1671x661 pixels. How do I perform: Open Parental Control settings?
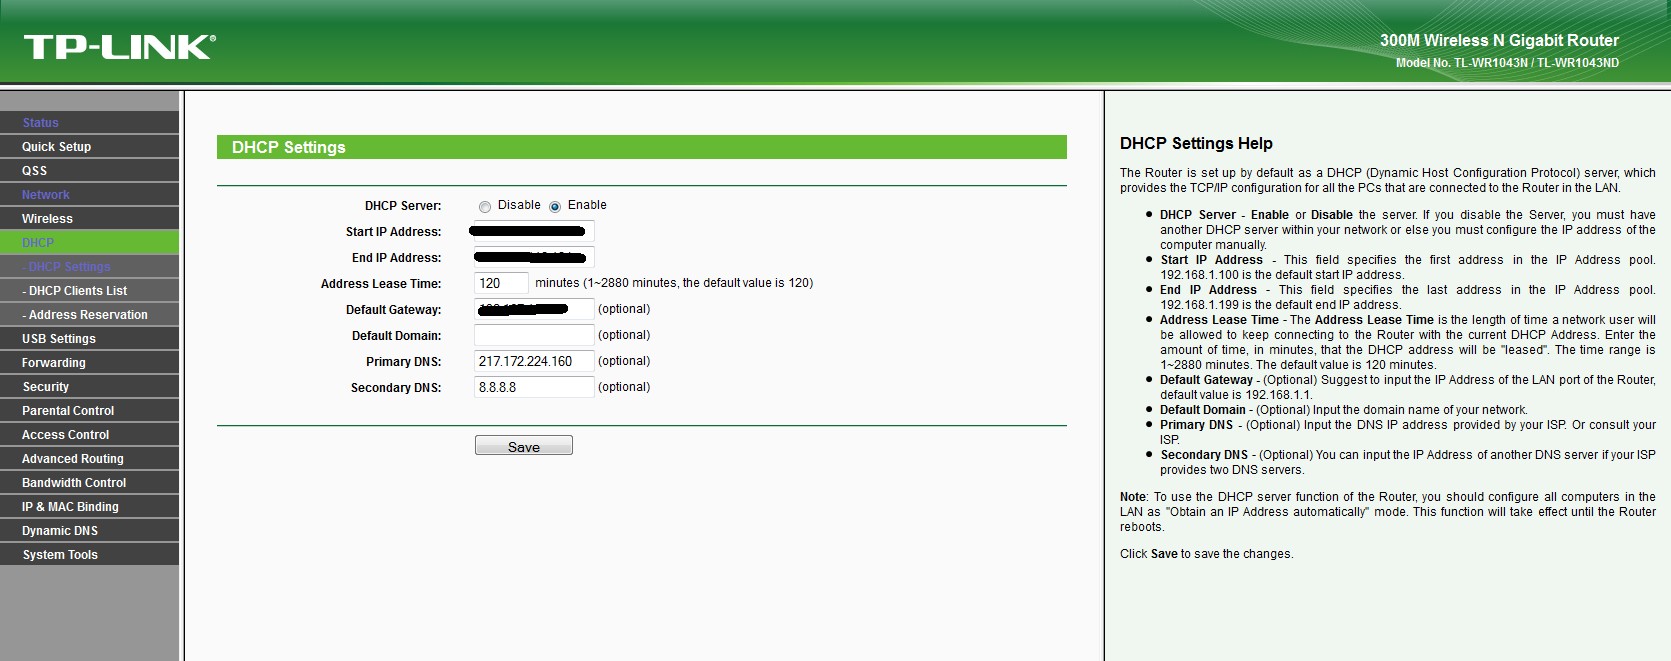point(90,411)
